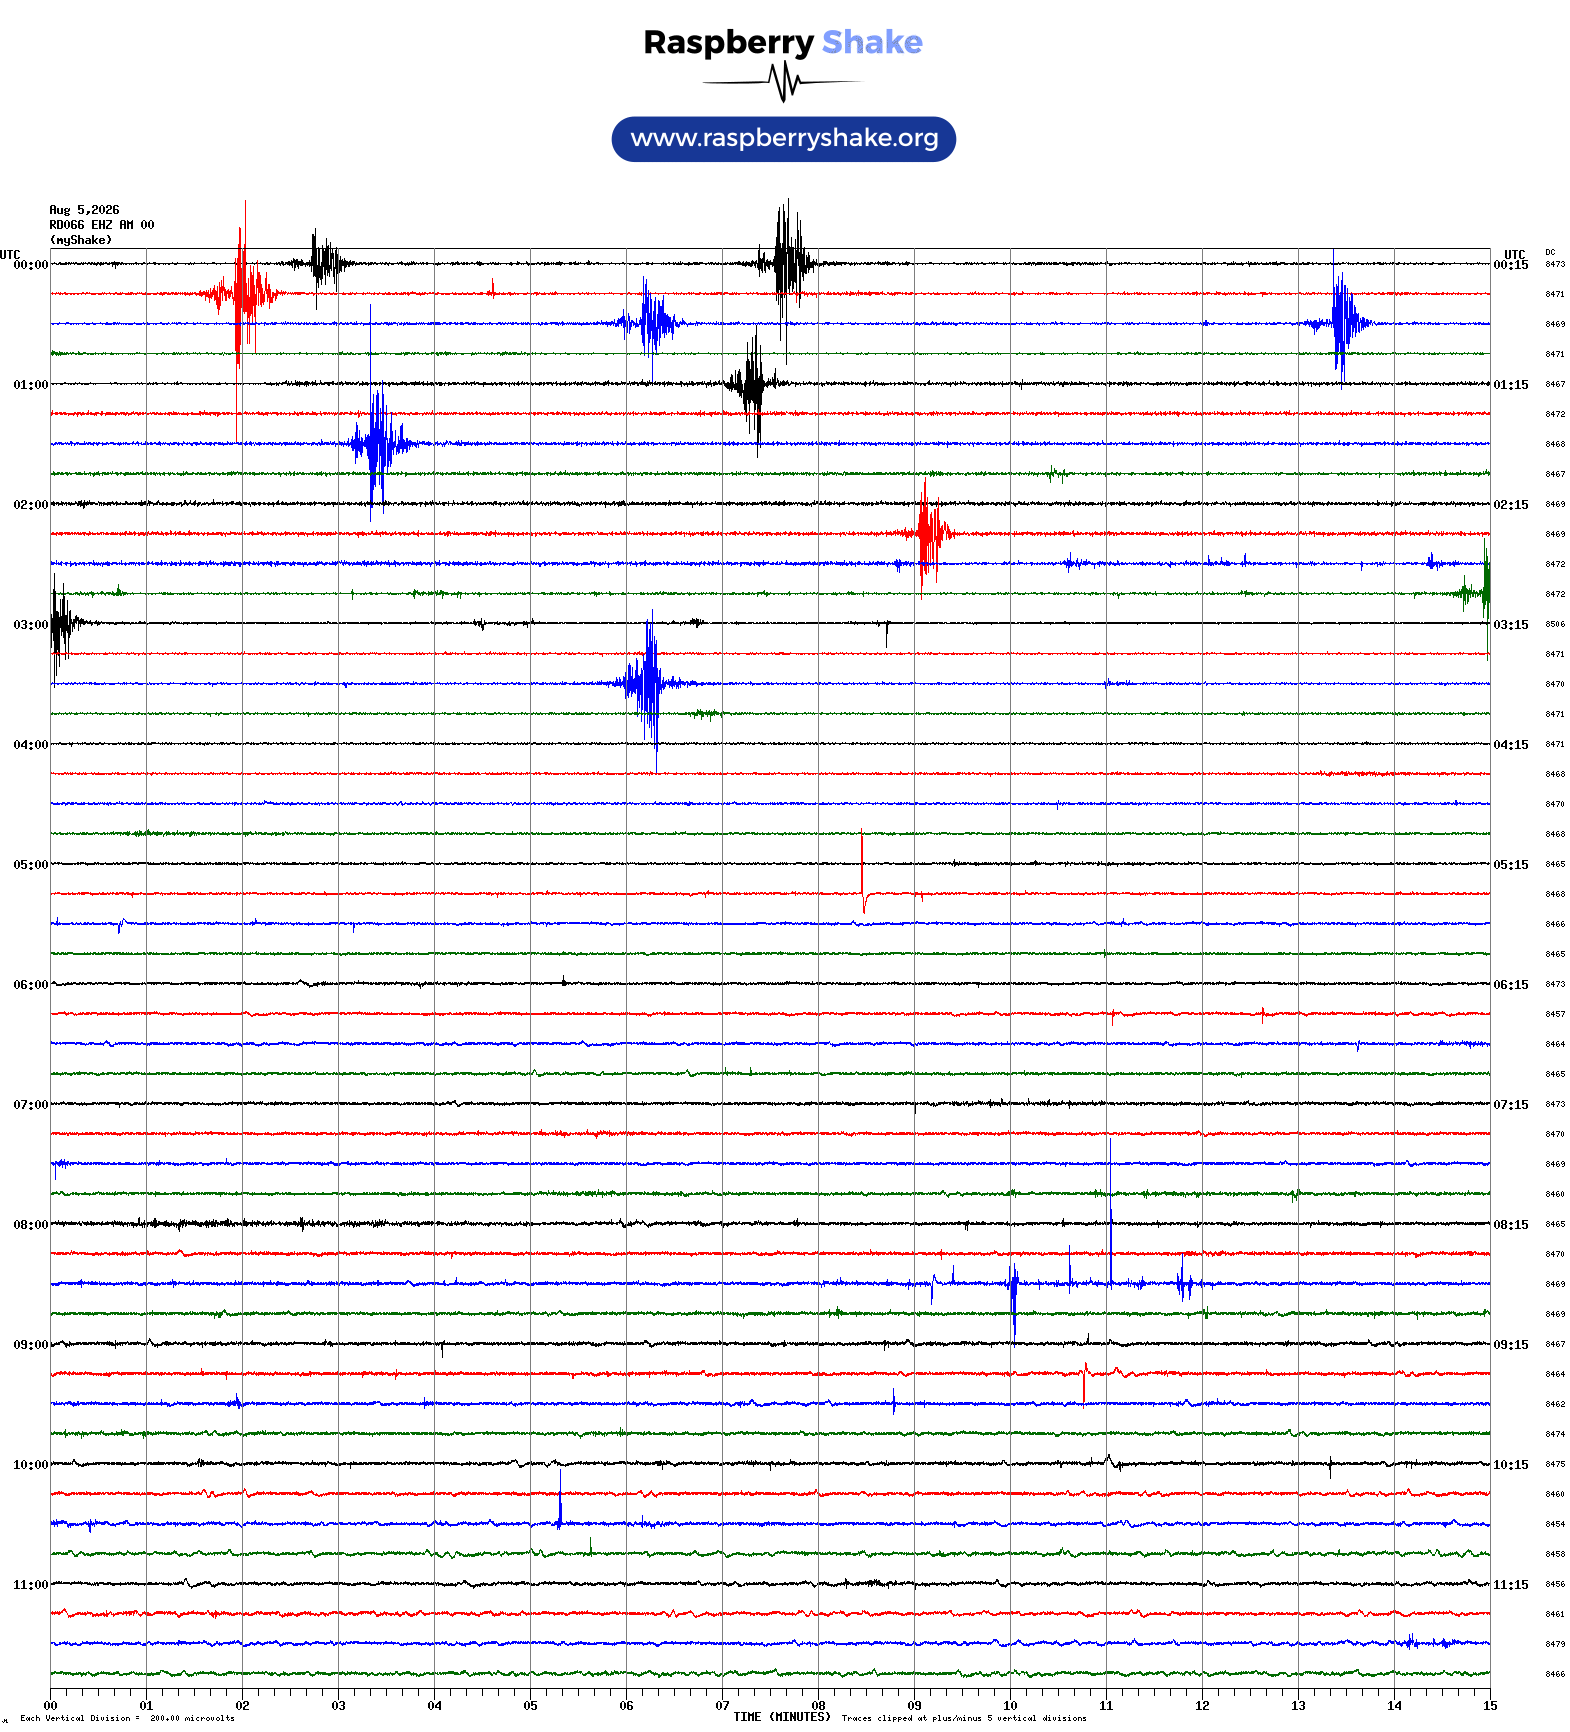The width and height of the screenshot is (1570, 1732).
Task: Select the 03:00 time label
Action: coord(31,625)
